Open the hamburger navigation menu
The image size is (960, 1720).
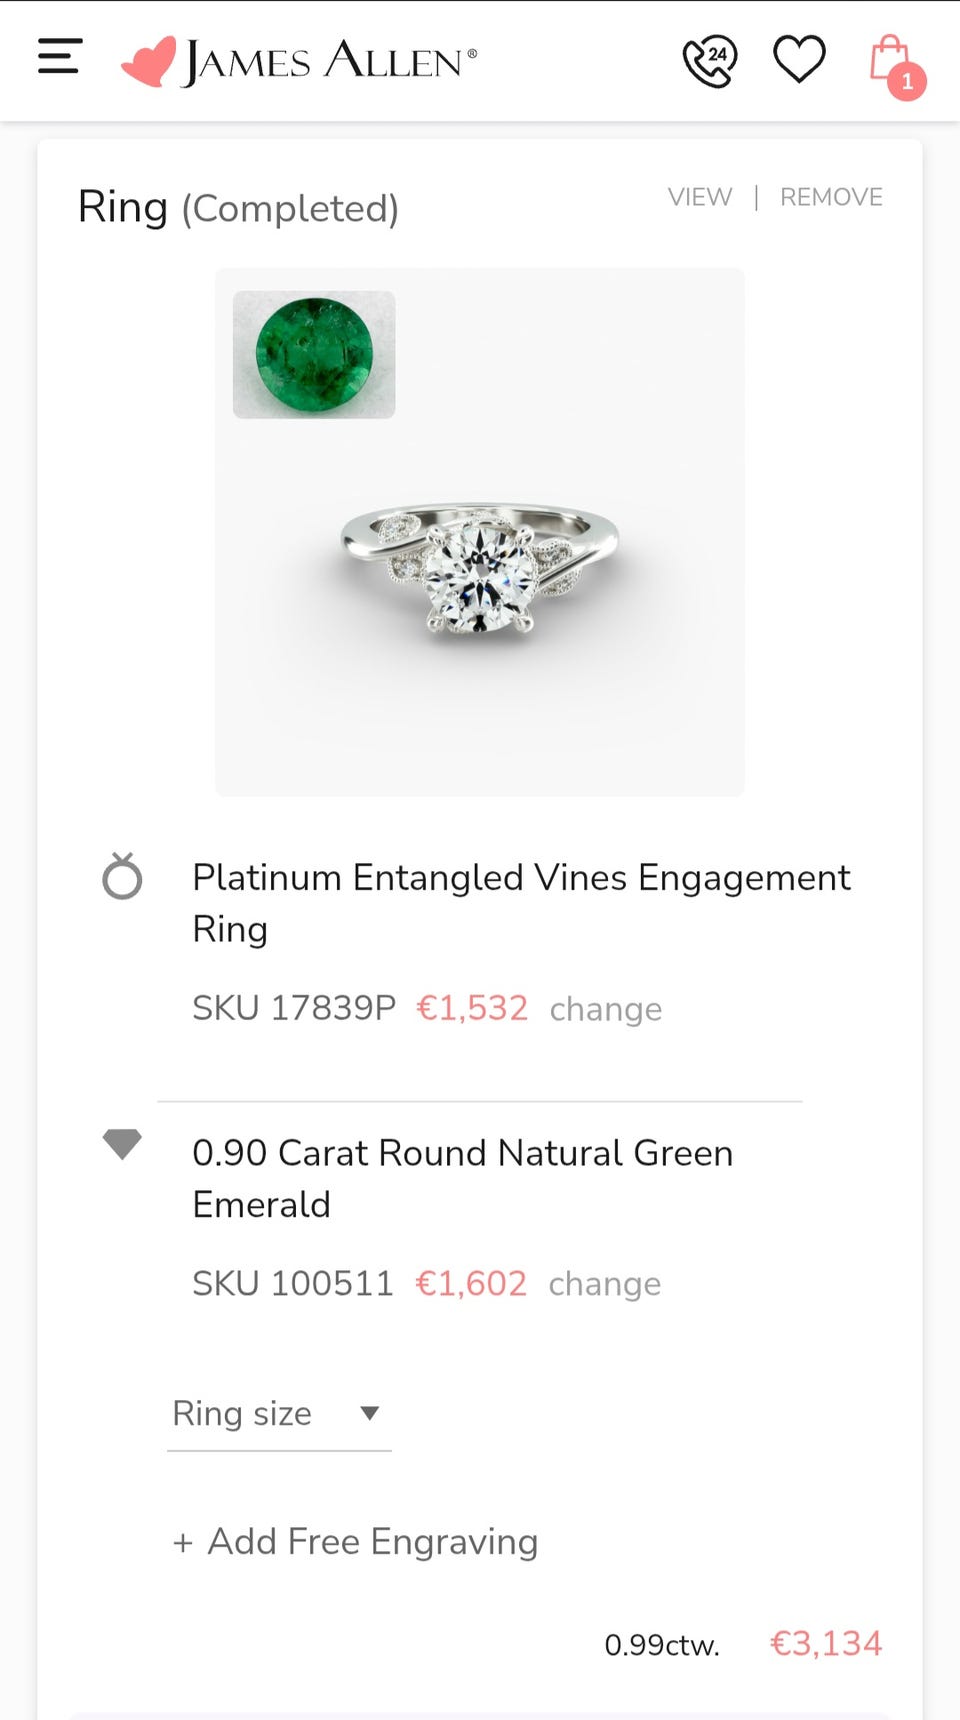pos(59,57)
